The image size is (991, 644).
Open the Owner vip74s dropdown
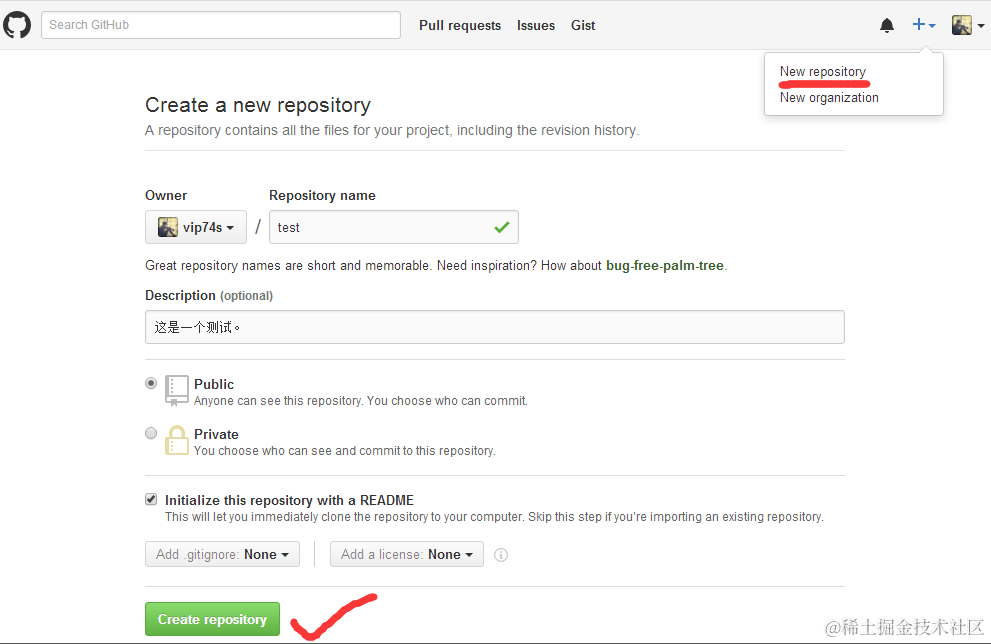[196, 227]
